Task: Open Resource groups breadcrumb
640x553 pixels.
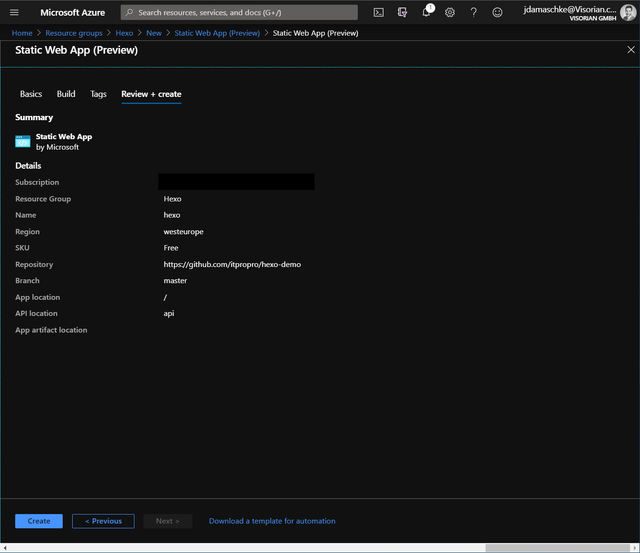Action: [x=74, y=33]
